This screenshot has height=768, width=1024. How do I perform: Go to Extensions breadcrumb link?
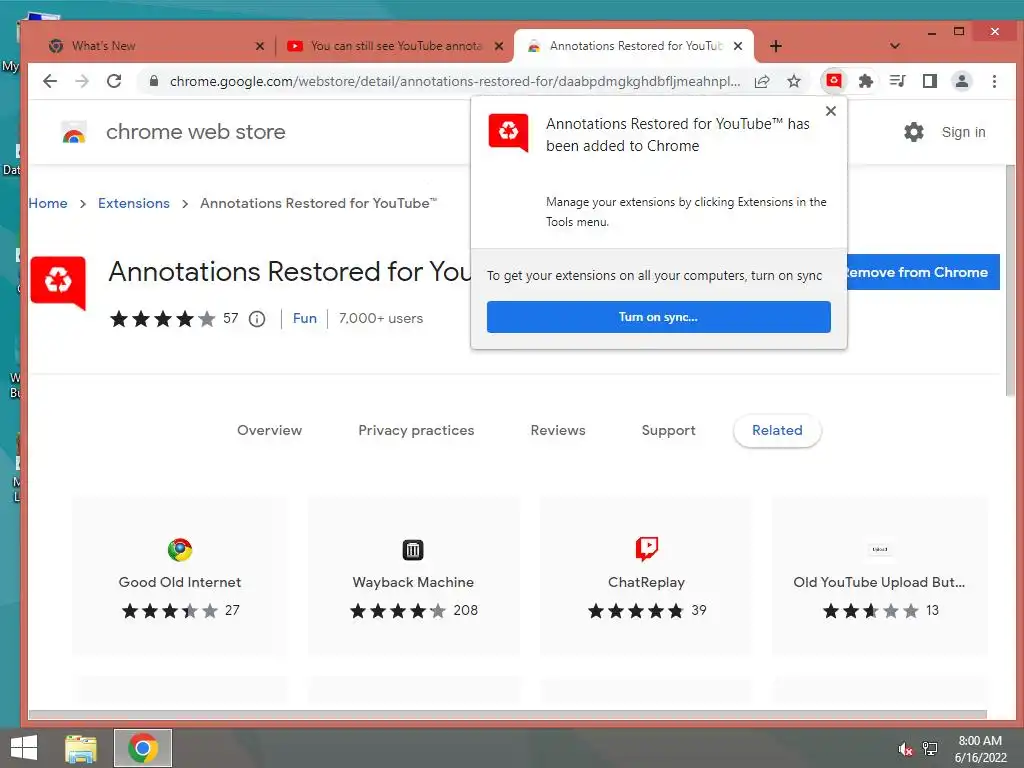click(x=134, y=203)
